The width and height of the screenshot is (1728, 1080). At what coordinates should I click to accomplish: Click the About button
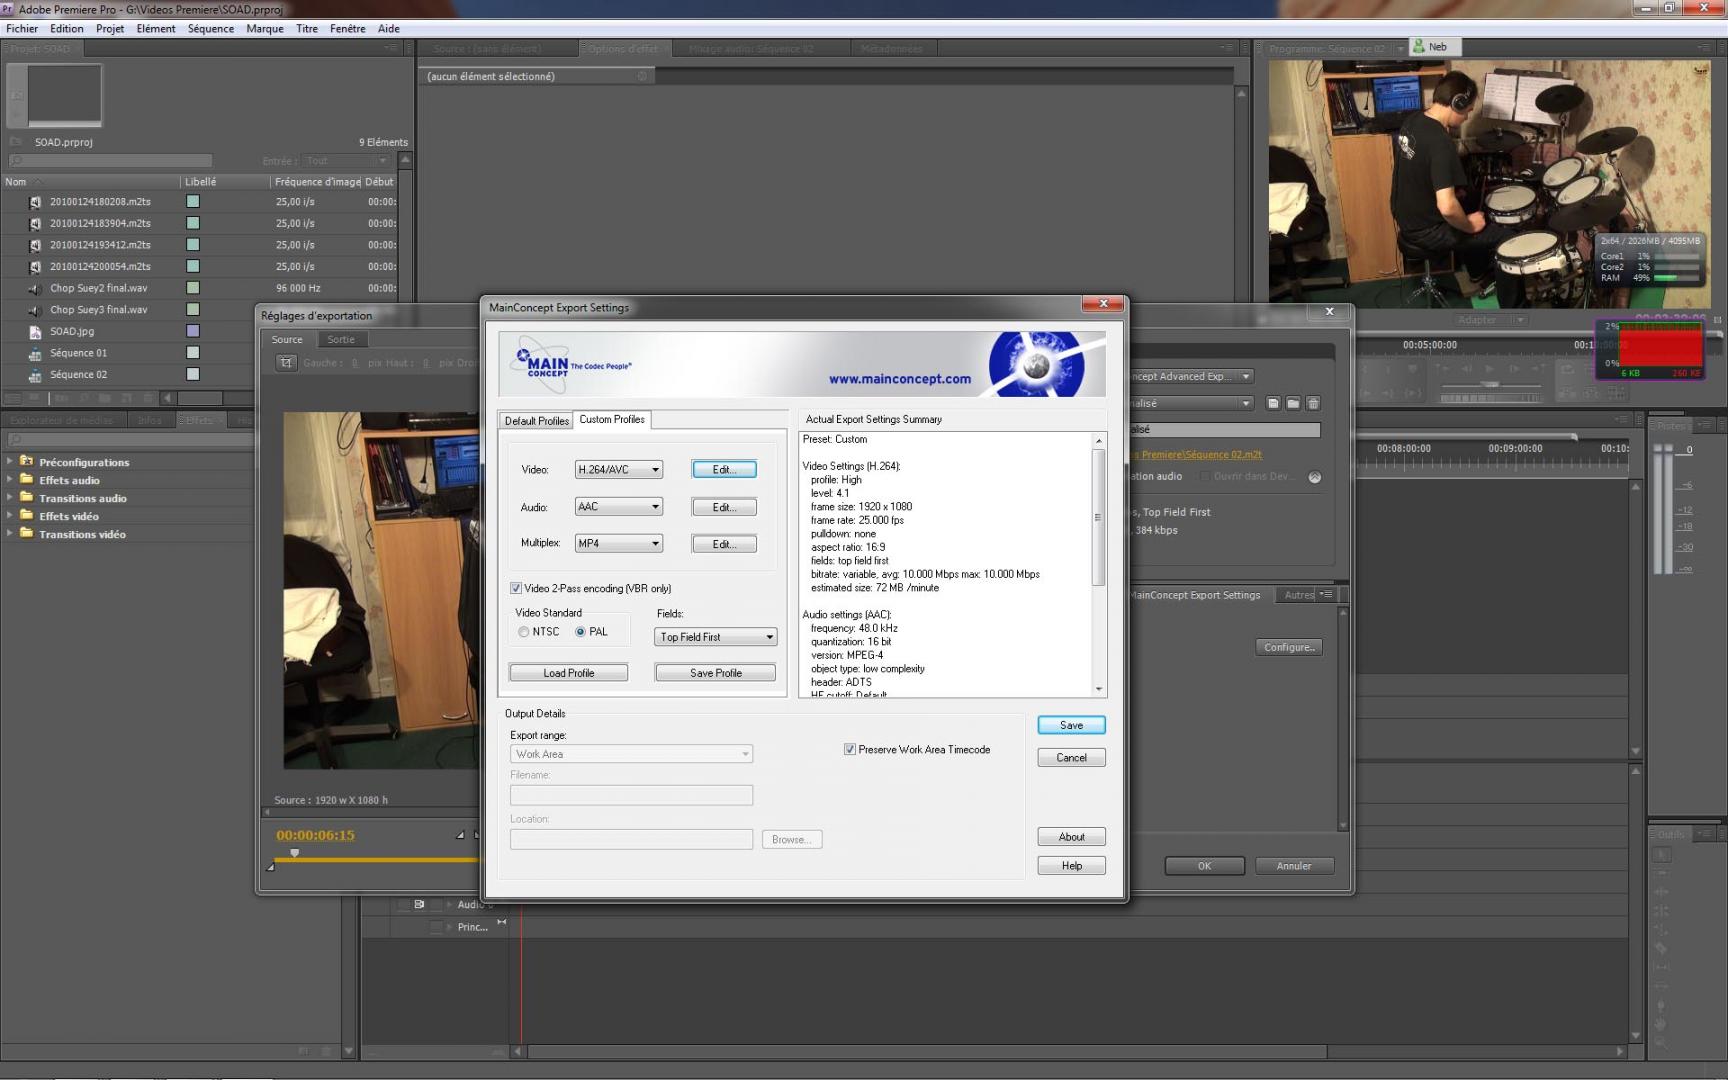coord(1071,837)
